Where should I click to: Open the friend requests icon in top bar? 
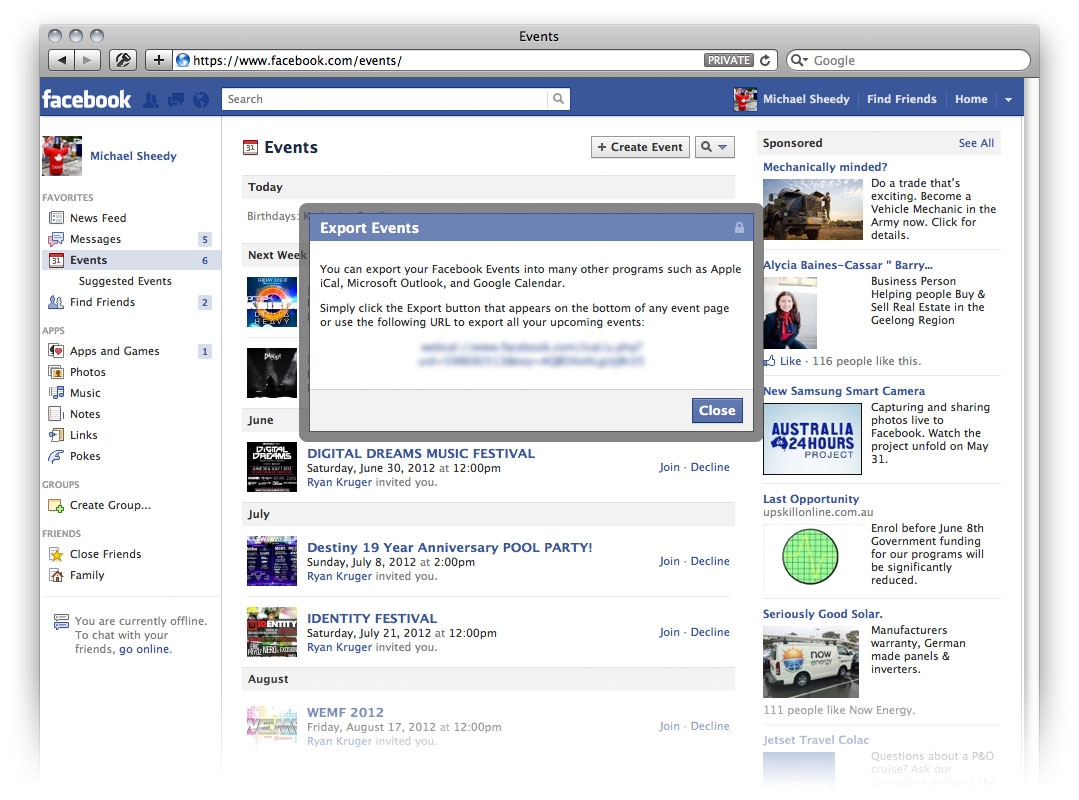(151, 100)
